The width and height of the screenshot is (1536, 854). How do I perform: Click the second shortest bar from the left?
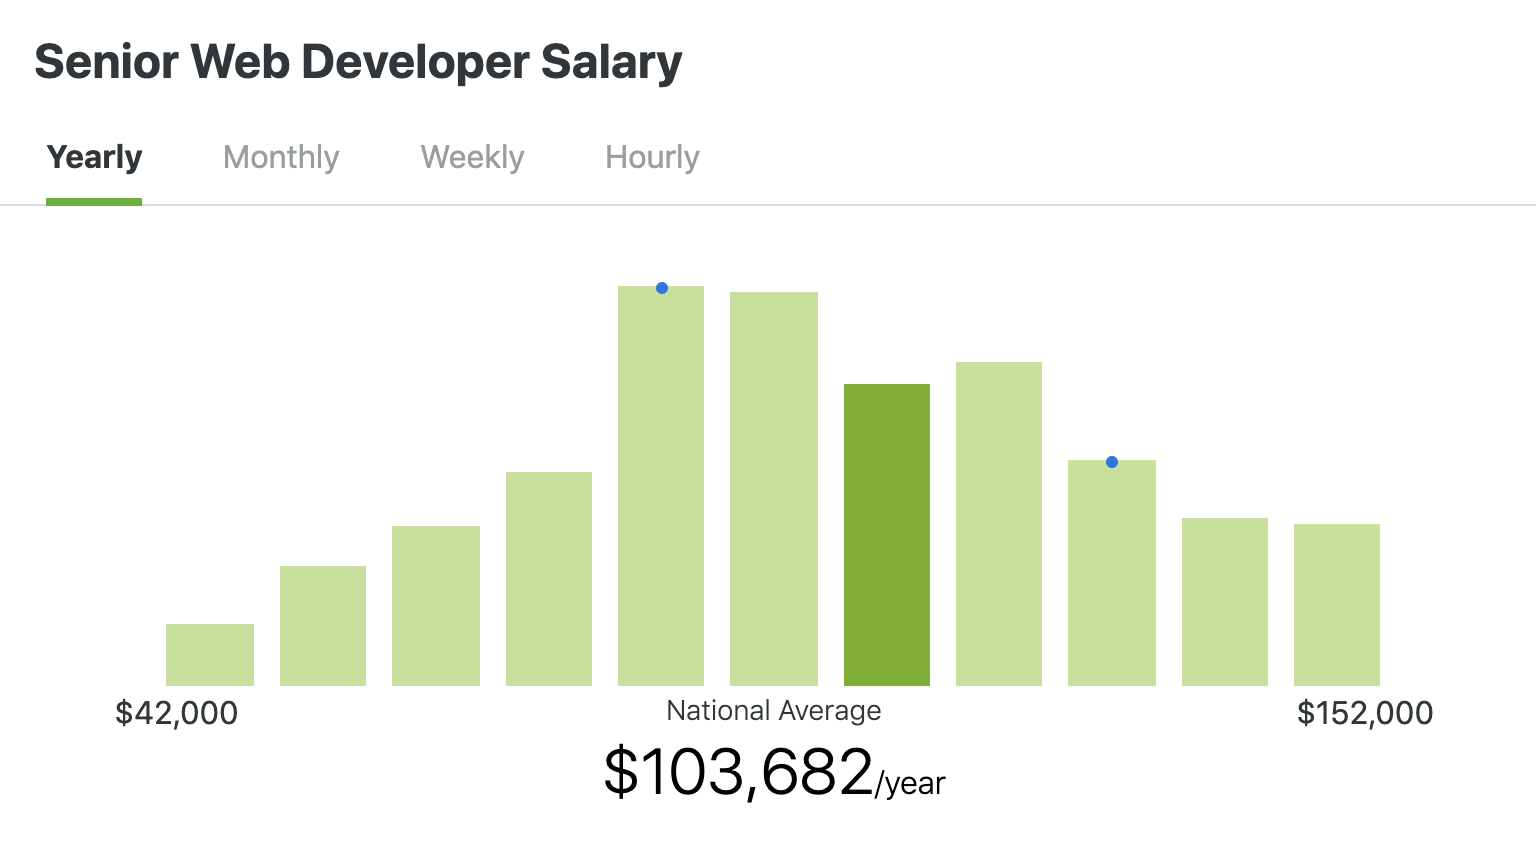(x=323, y=625)
